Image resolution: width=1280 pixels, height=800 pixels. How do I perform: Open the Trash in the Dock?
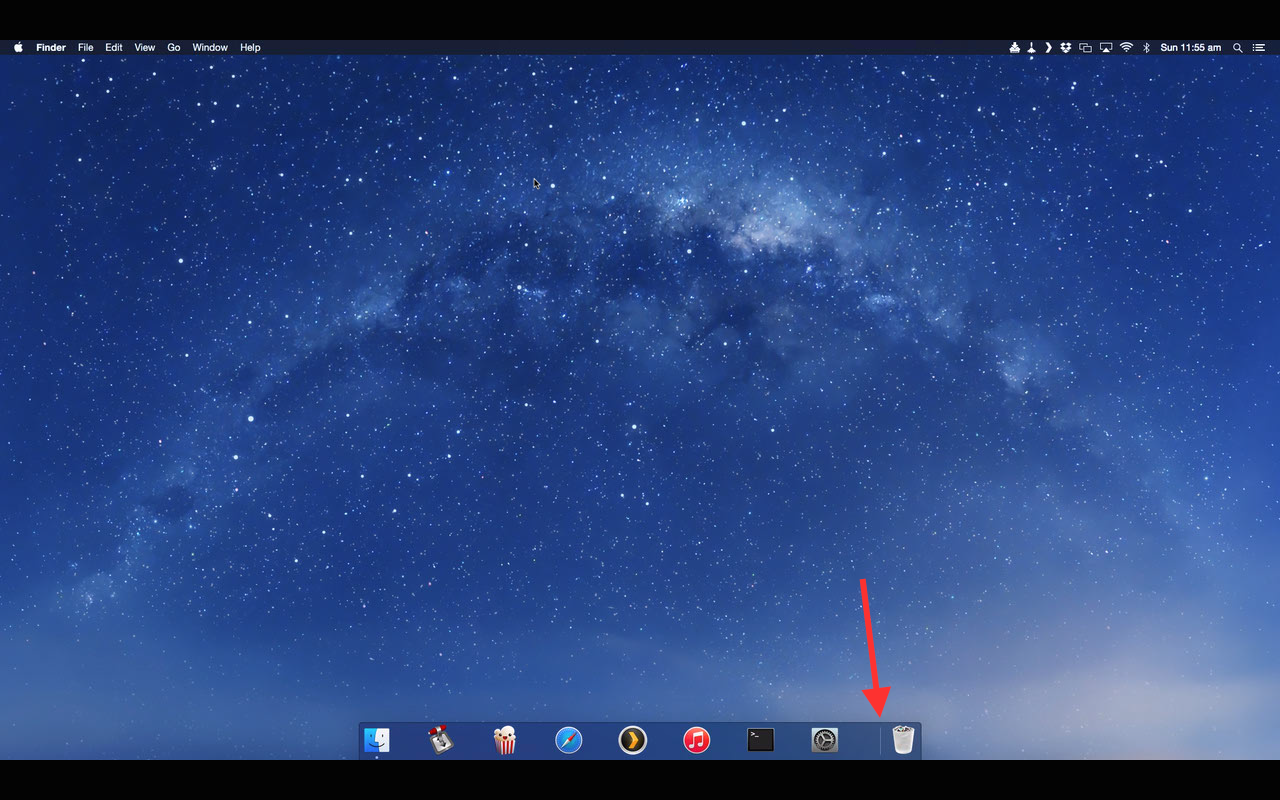(x=903, y=740)
